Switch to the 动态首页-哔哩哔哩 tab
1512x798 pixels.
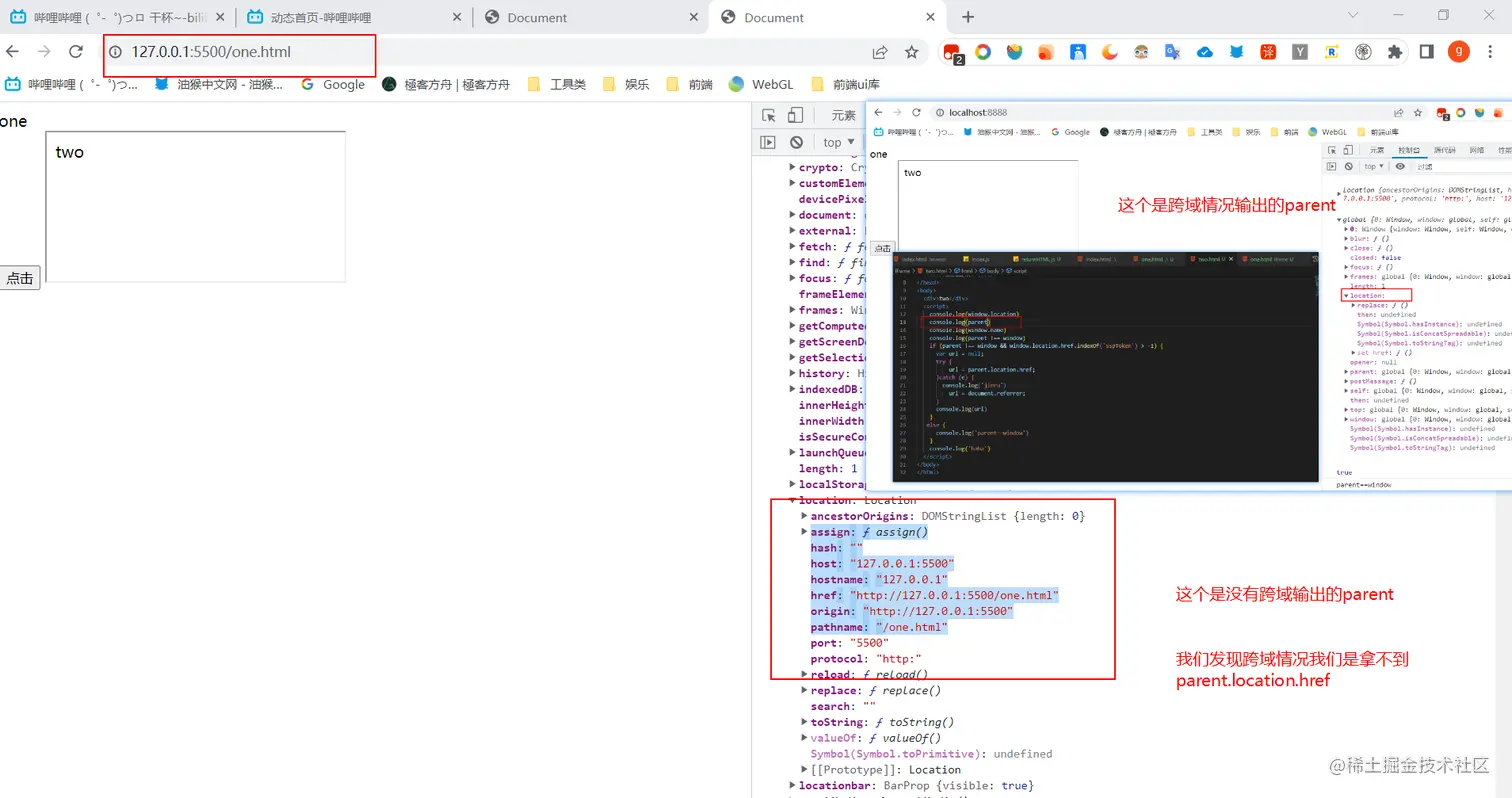[x=353, y=17]
